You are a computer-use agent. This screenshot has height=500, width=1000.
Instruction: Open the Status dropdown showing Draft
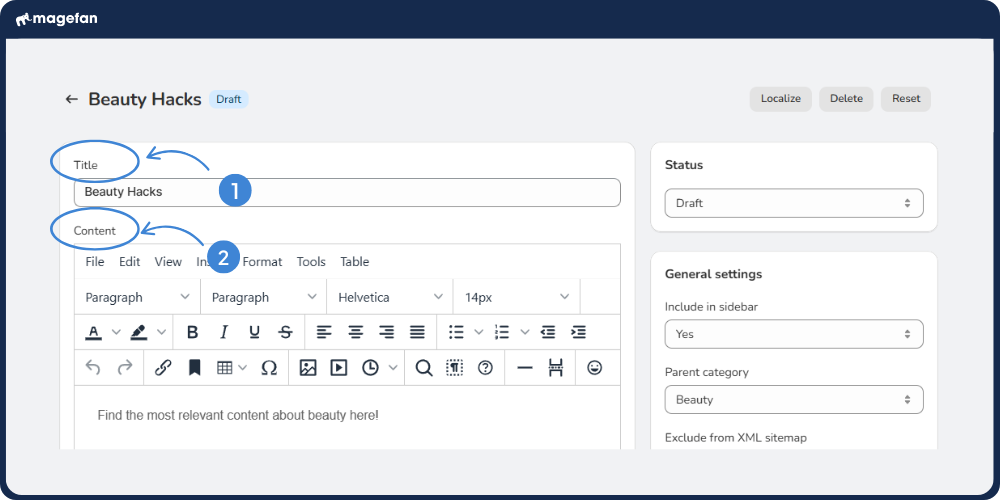[794, 203]
